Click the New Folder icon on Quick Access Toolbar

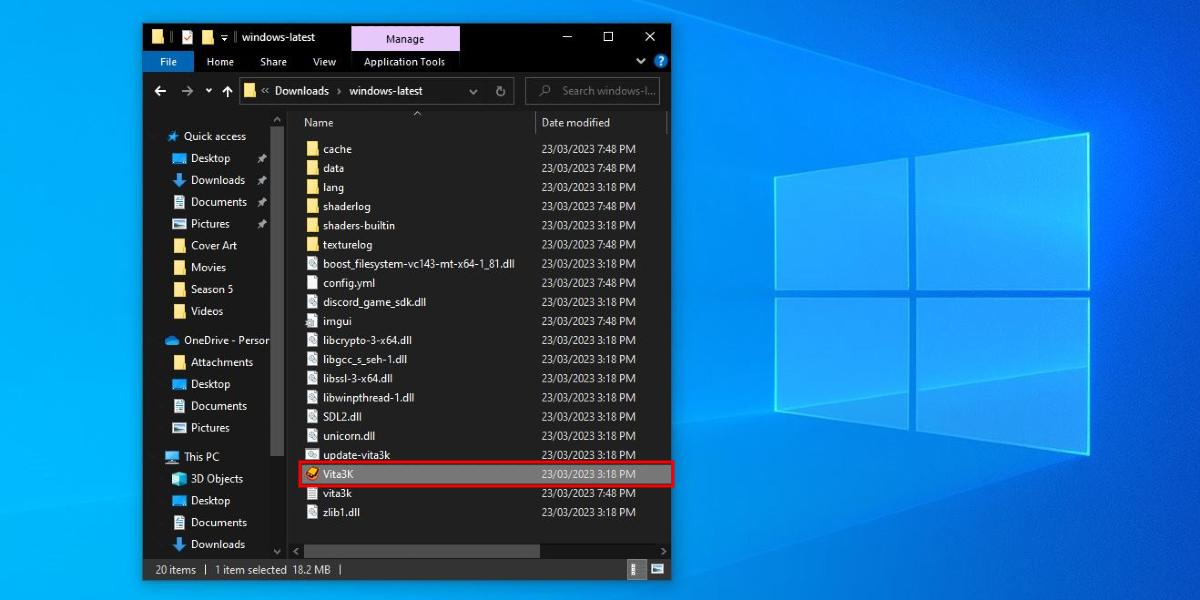click(x=207, y=37)
